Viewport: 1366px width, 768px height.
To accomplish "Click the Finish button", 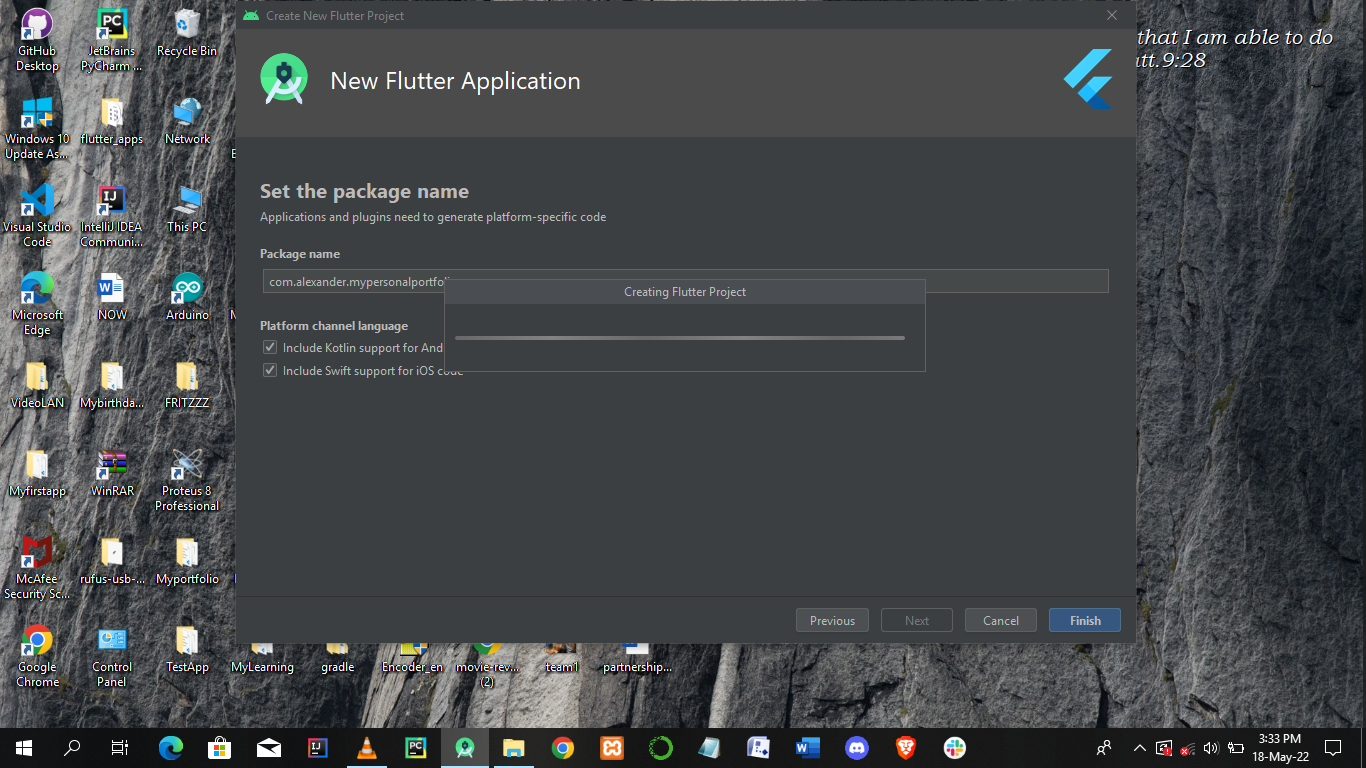I will click(1085, 620).
